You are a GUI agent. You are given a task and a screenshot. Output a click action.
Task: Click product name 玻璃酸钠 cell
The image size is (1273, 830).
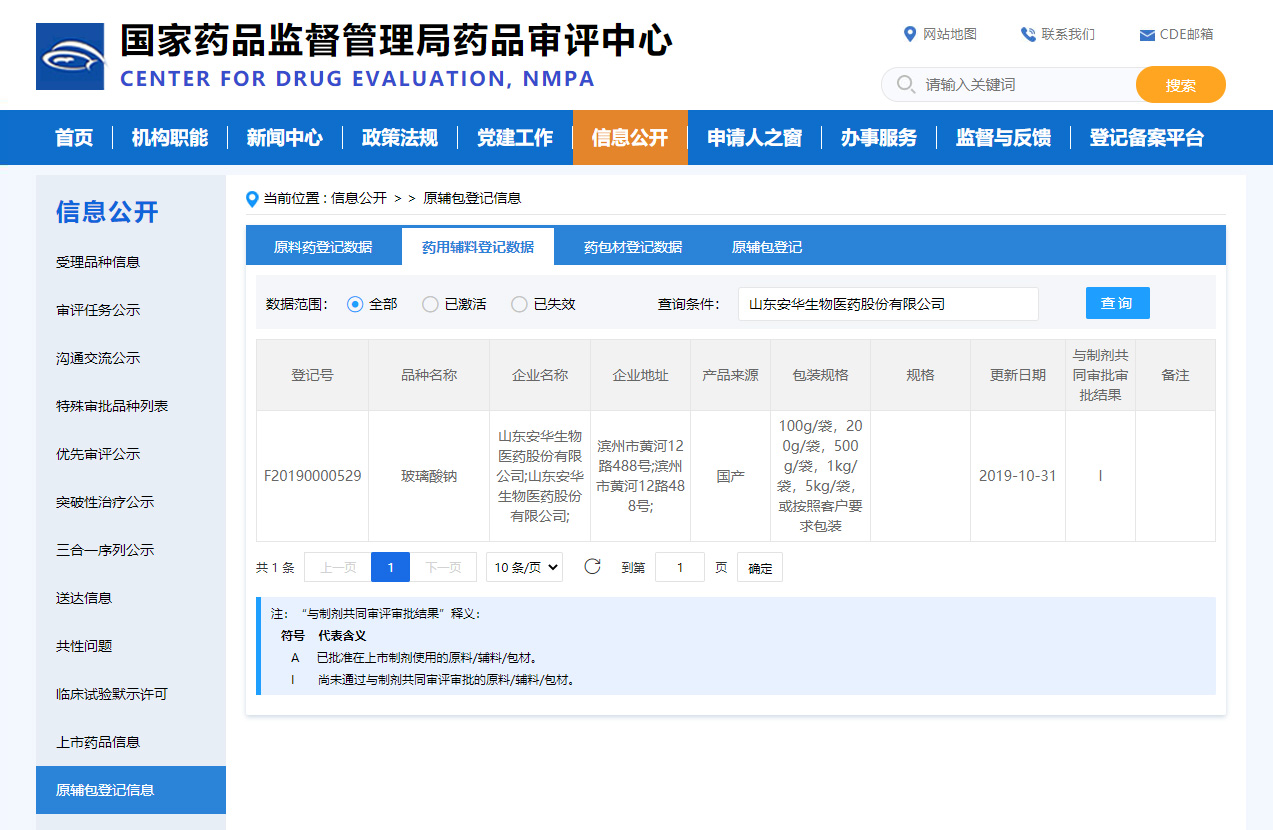pyautogui.click(x=429, y=476)
